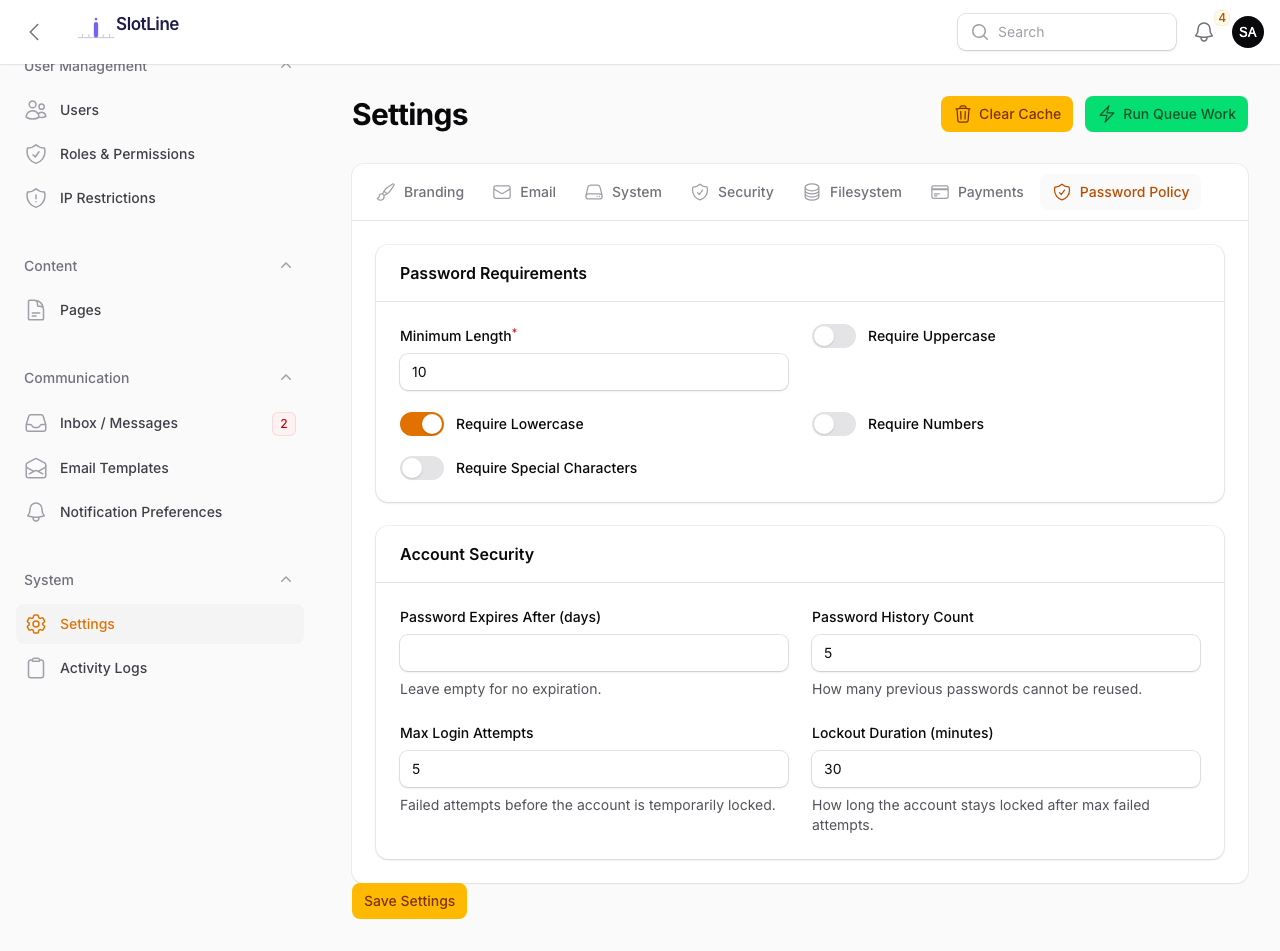Click the lightning icon on Run Queue Work
This screenshot has width=1280, height=951.
(1107, 114)
